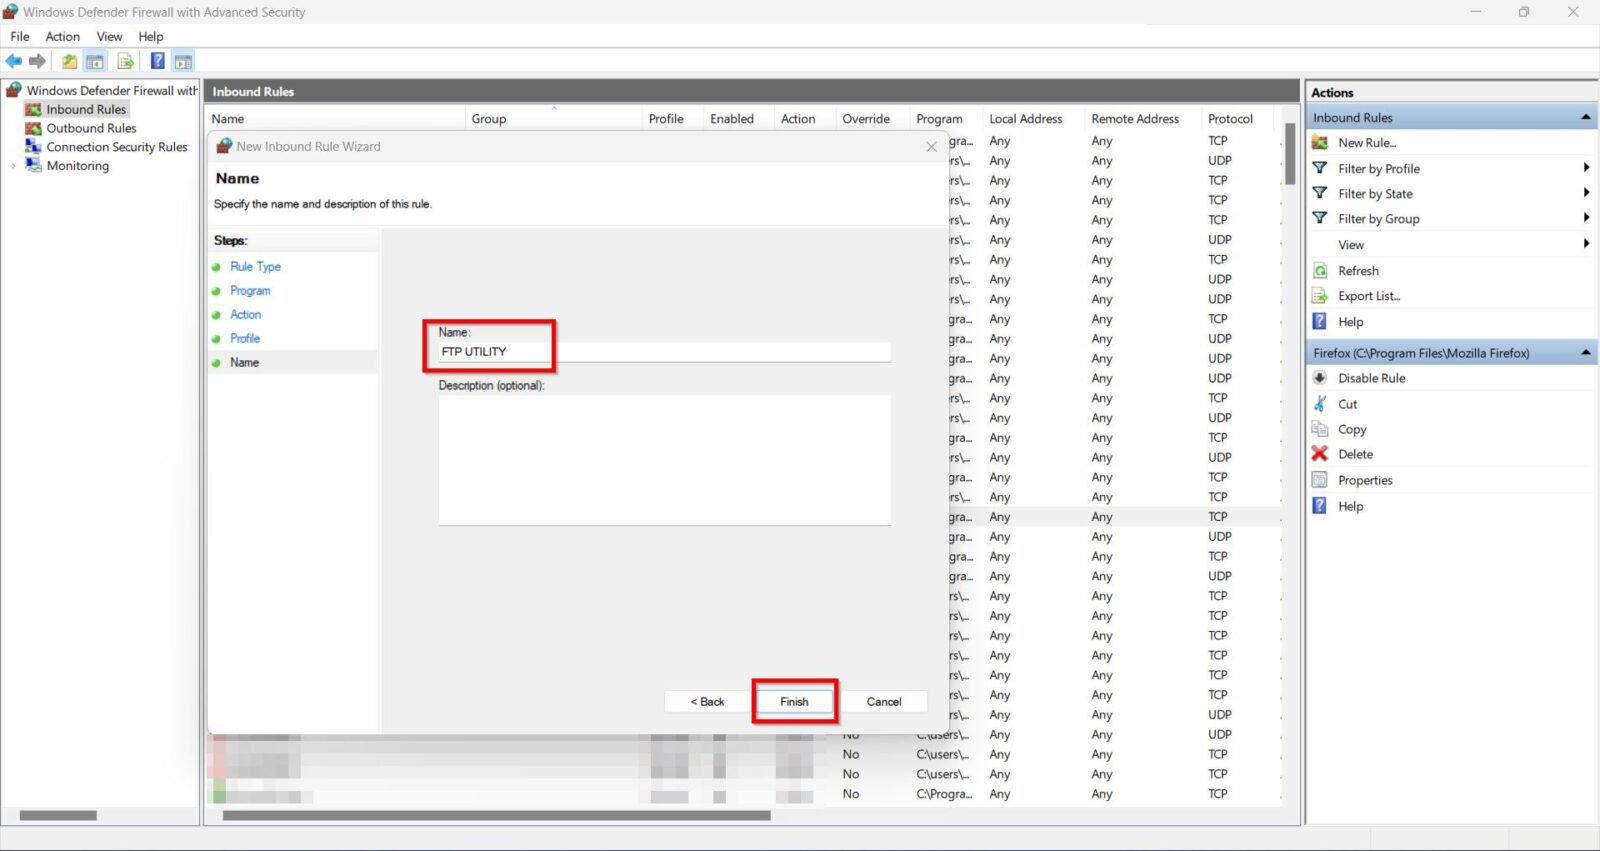This screenshot has width=1600, height=851.
Task: Click the Export List toolbar icon
Action: (125, 62)
